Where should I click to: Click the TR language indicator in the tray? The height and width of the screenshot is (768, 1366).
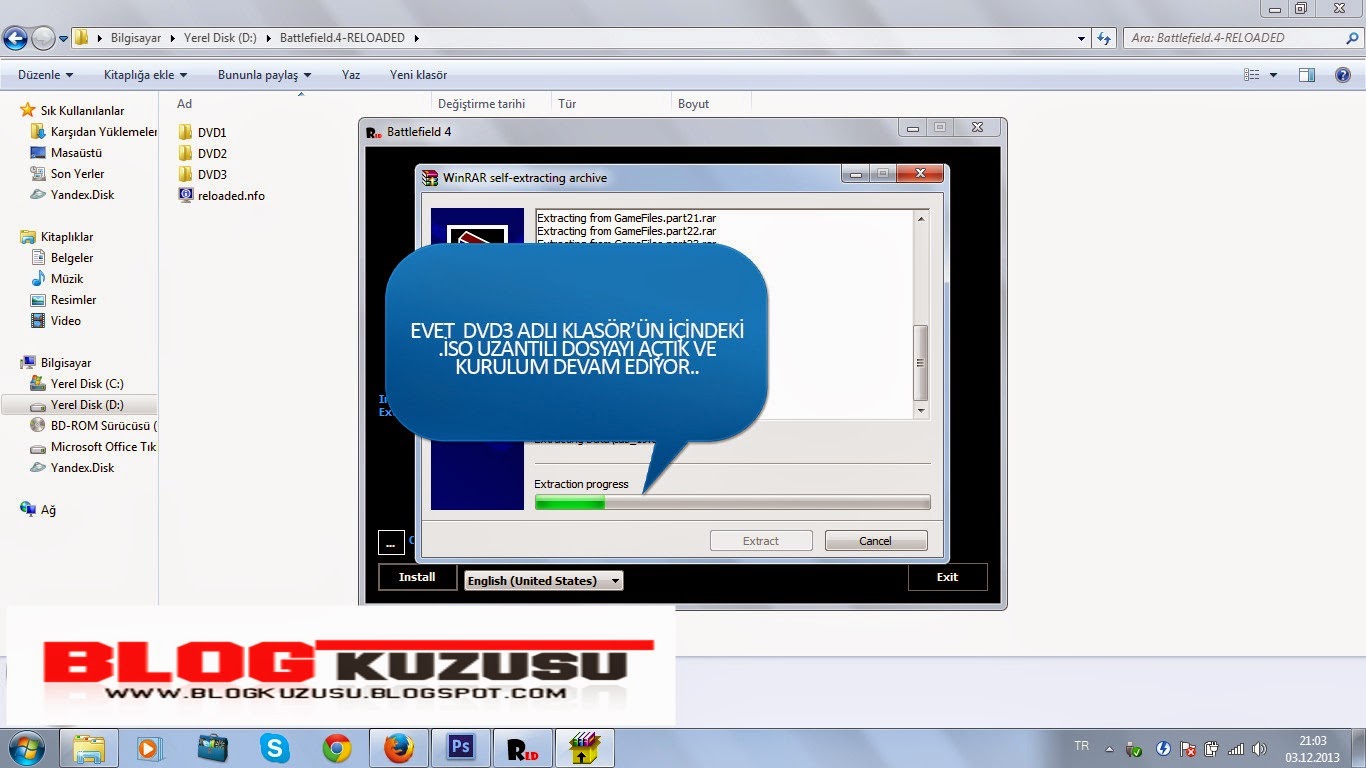point(1081,746)
